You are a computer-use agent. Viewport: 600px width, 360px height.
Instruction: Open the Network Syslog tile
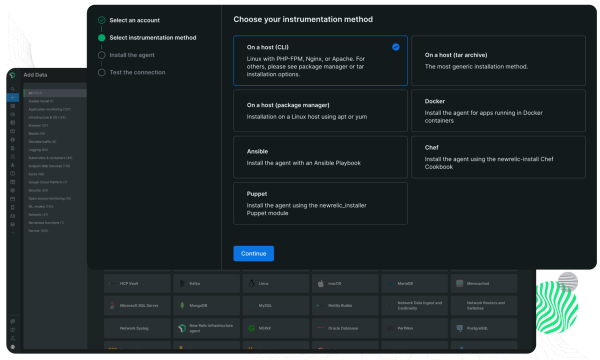click(x=137, y=328)
